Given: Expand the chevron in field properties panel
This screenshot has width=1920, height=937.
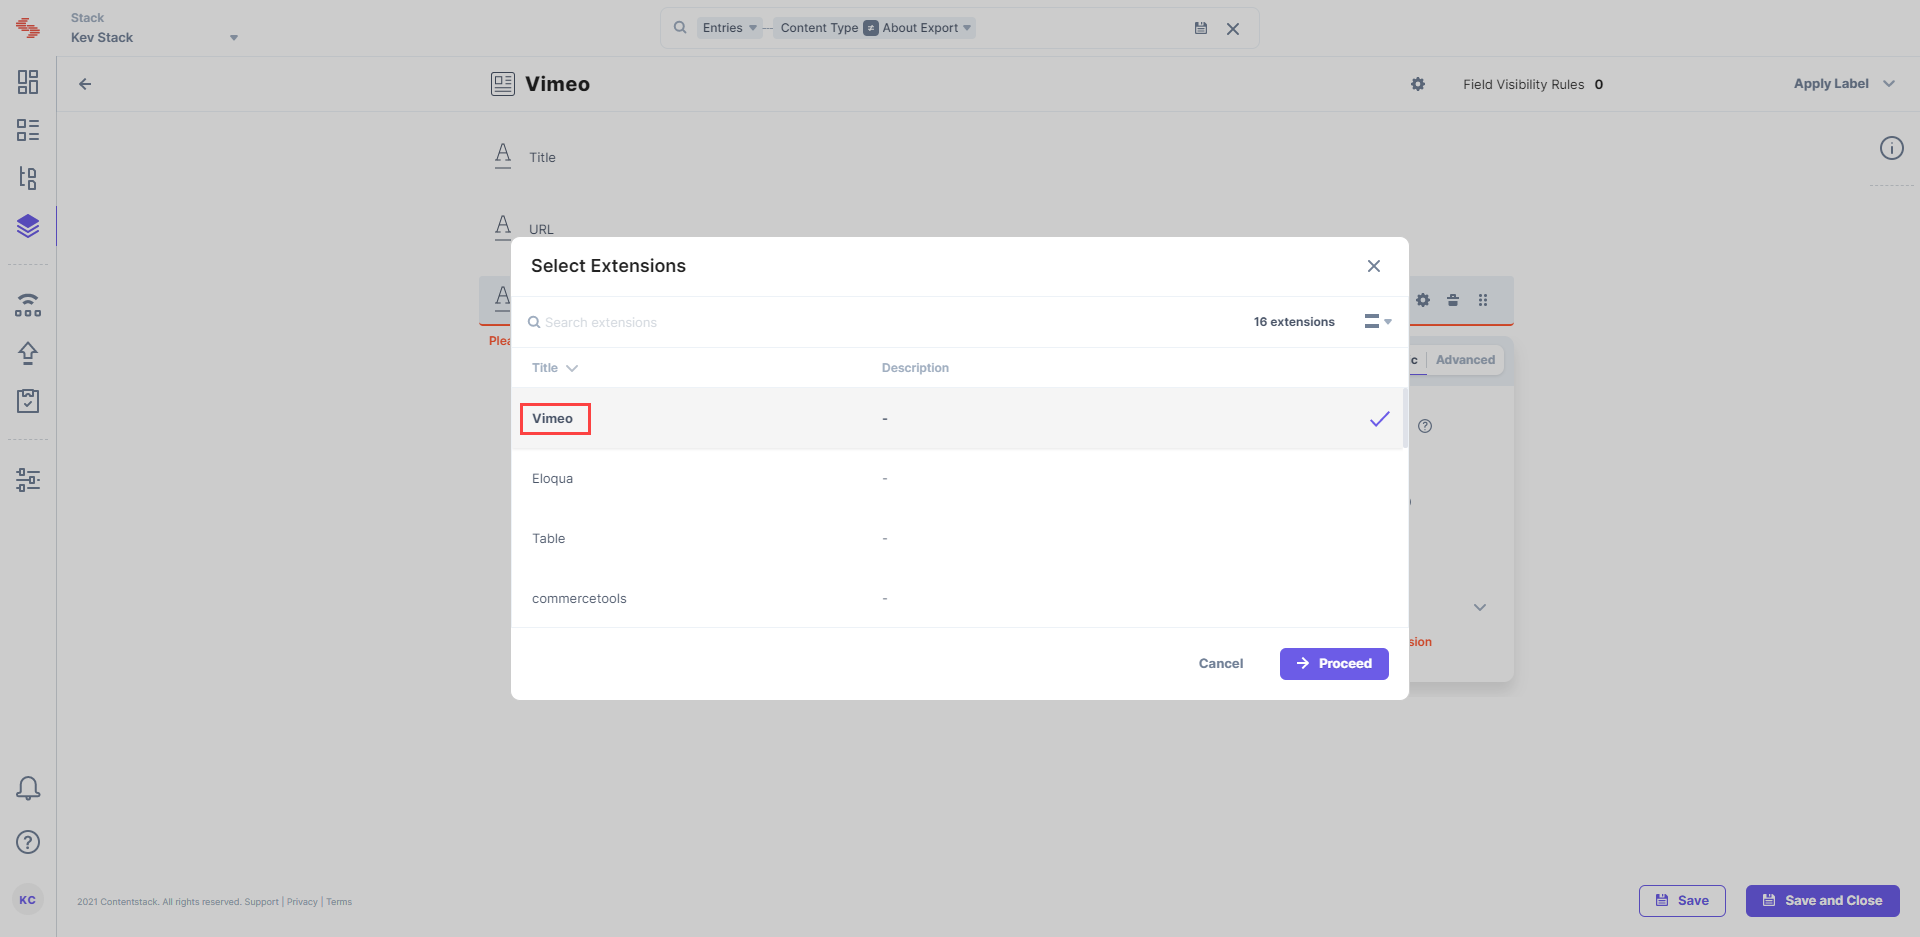Looking at the screenshot, I should pos(1480,607).
